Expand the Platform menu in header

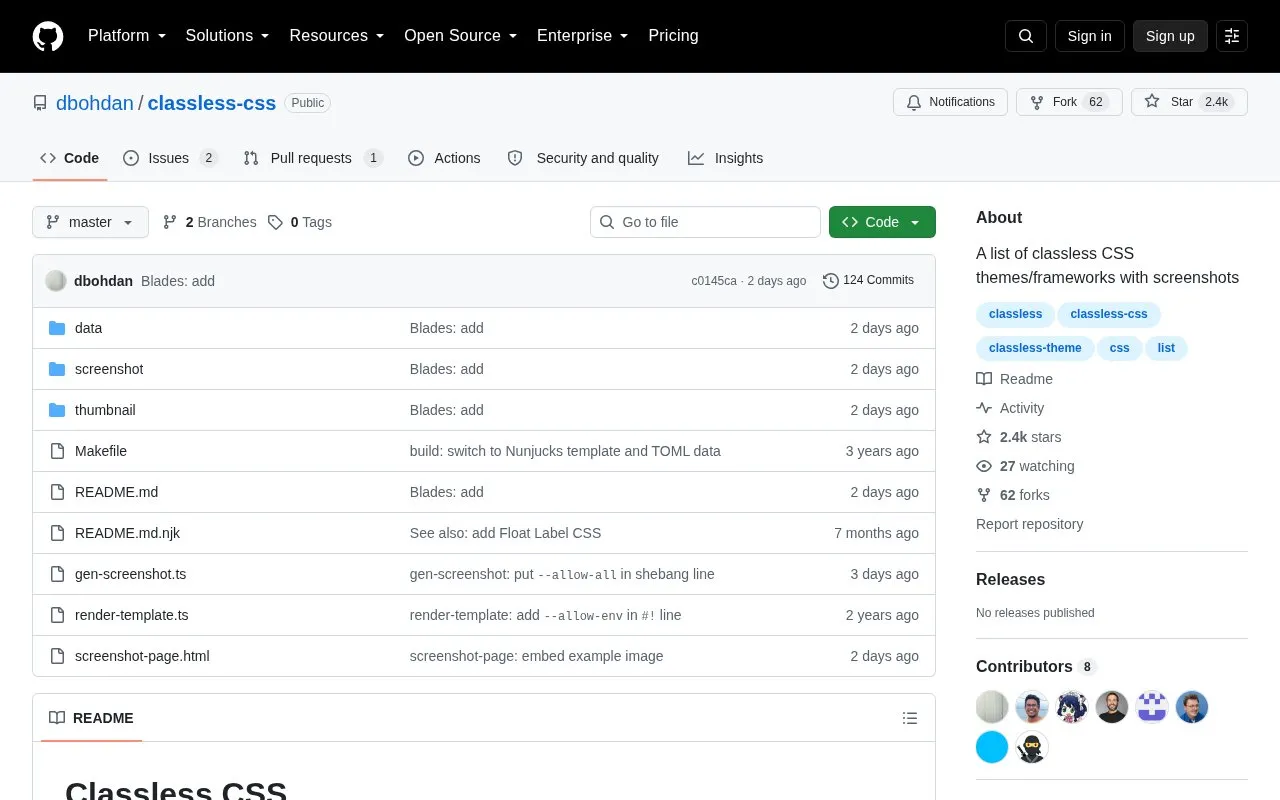click(x=127, y=36)
